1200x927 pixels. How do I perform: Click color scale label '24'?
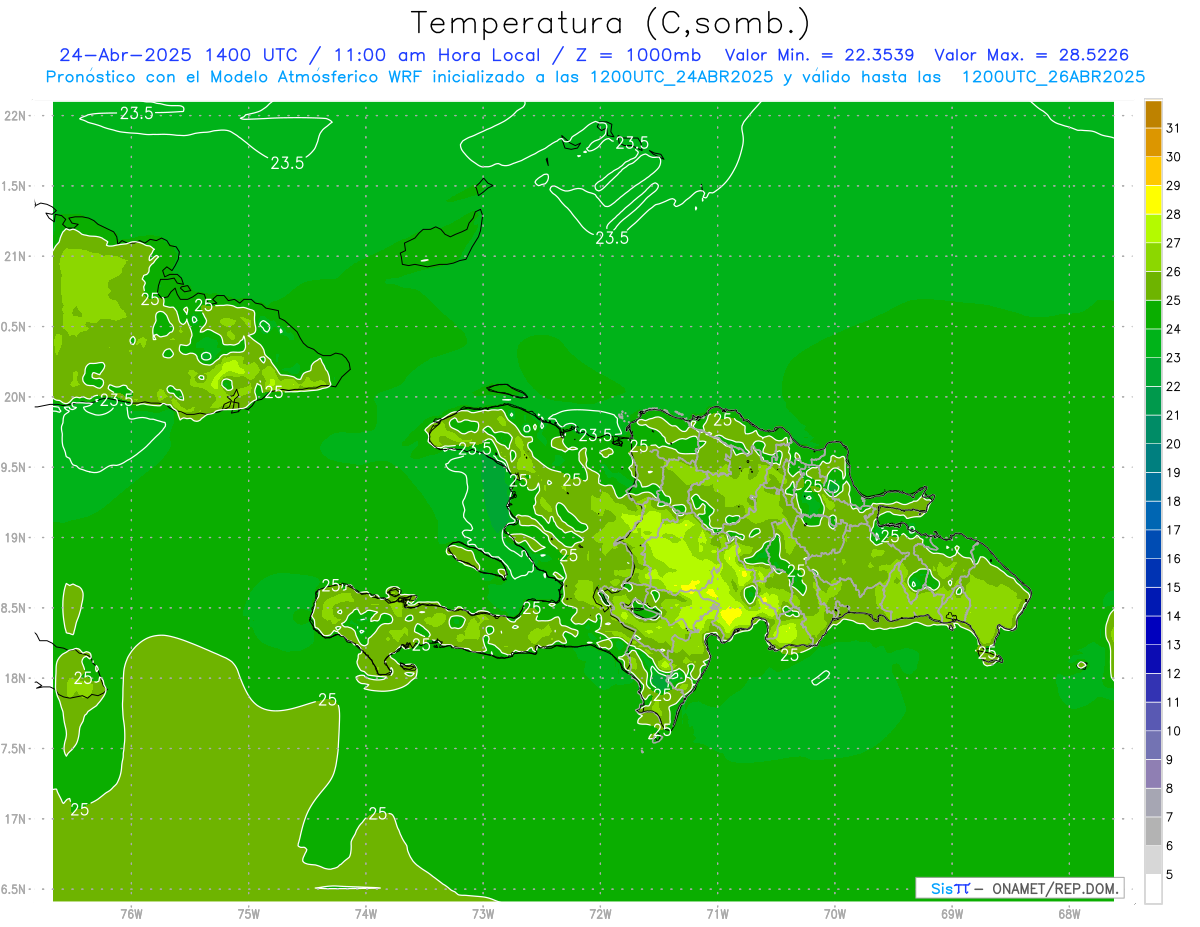point(1174,329)
